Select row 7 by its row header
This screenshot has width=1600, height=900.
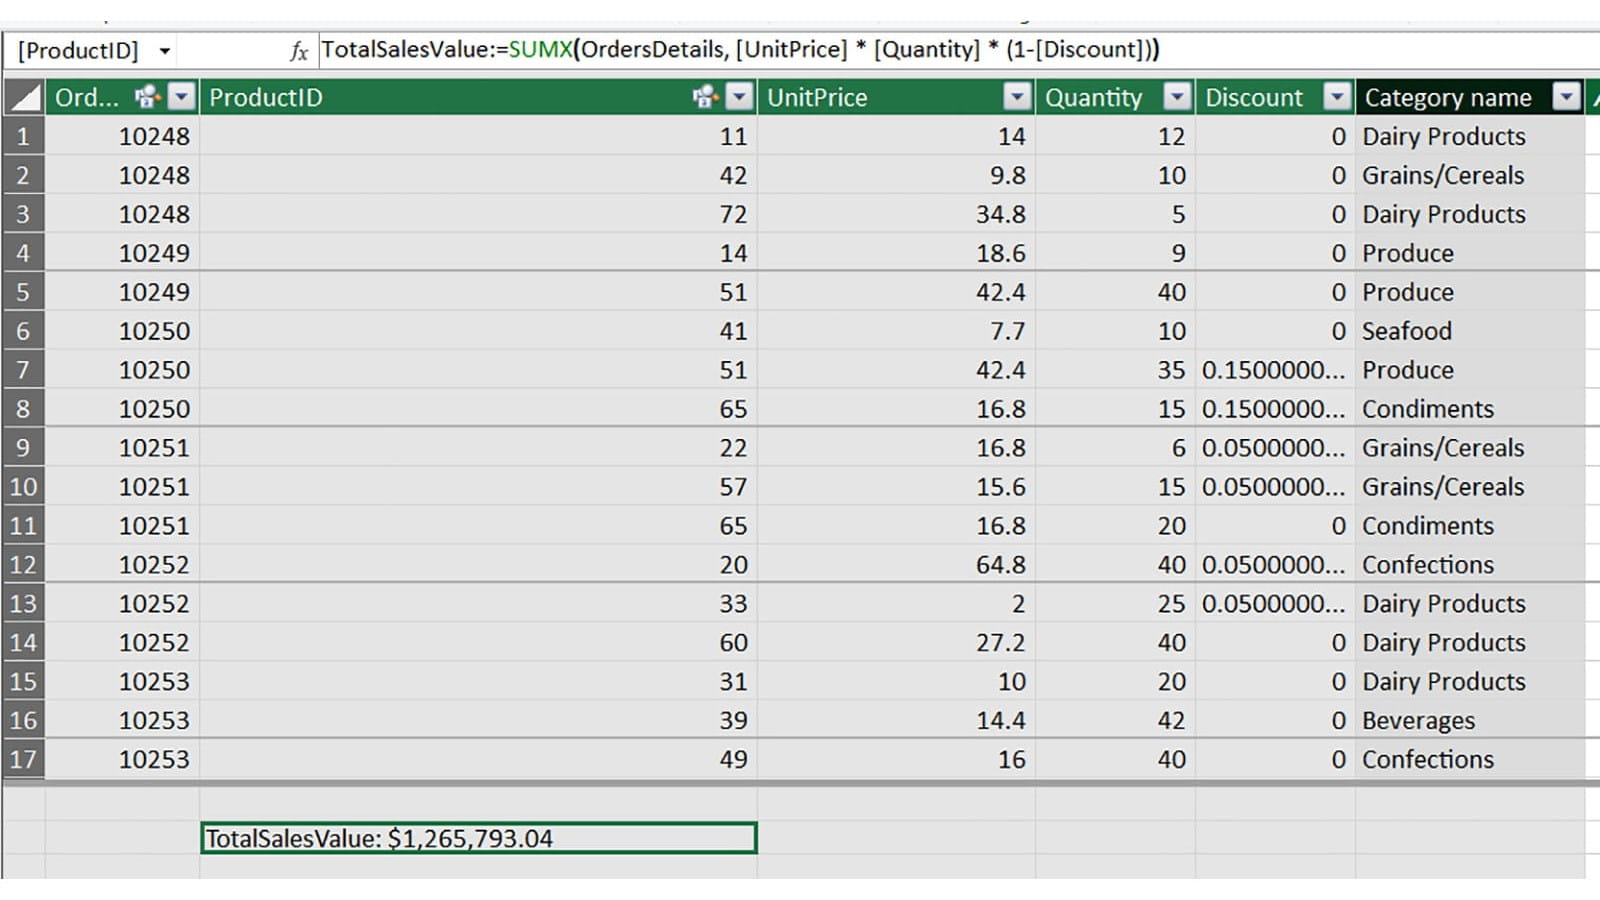pyautogui.click(x=23, y=370)
